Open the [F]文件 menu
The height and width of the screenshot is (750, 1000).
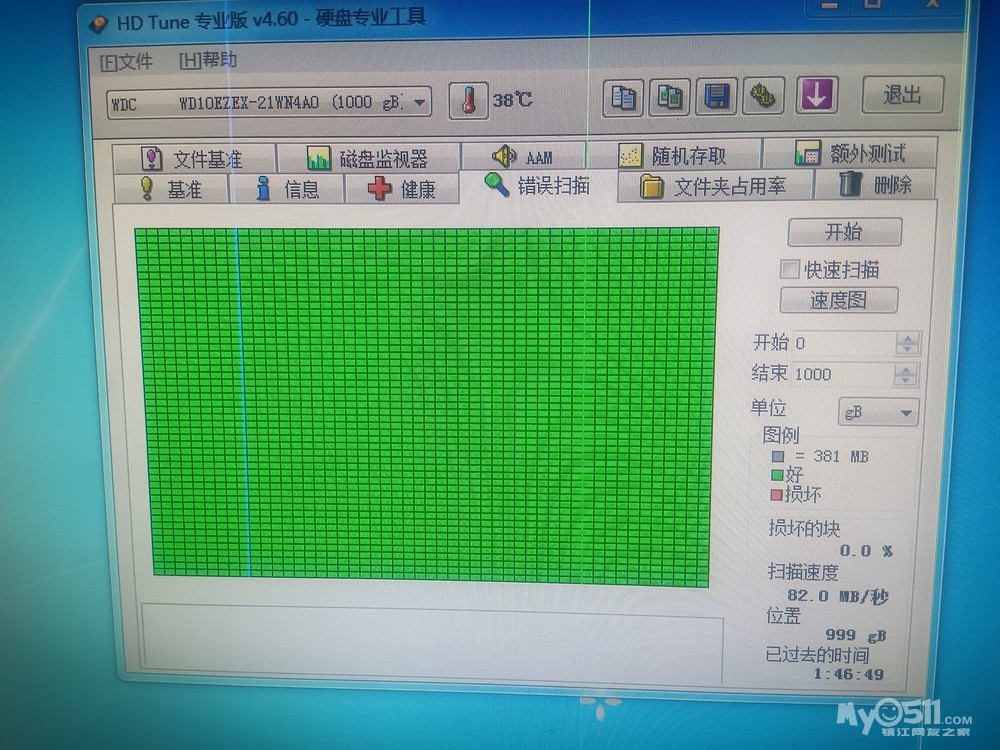pyautogui.click(x=126, y=62)
